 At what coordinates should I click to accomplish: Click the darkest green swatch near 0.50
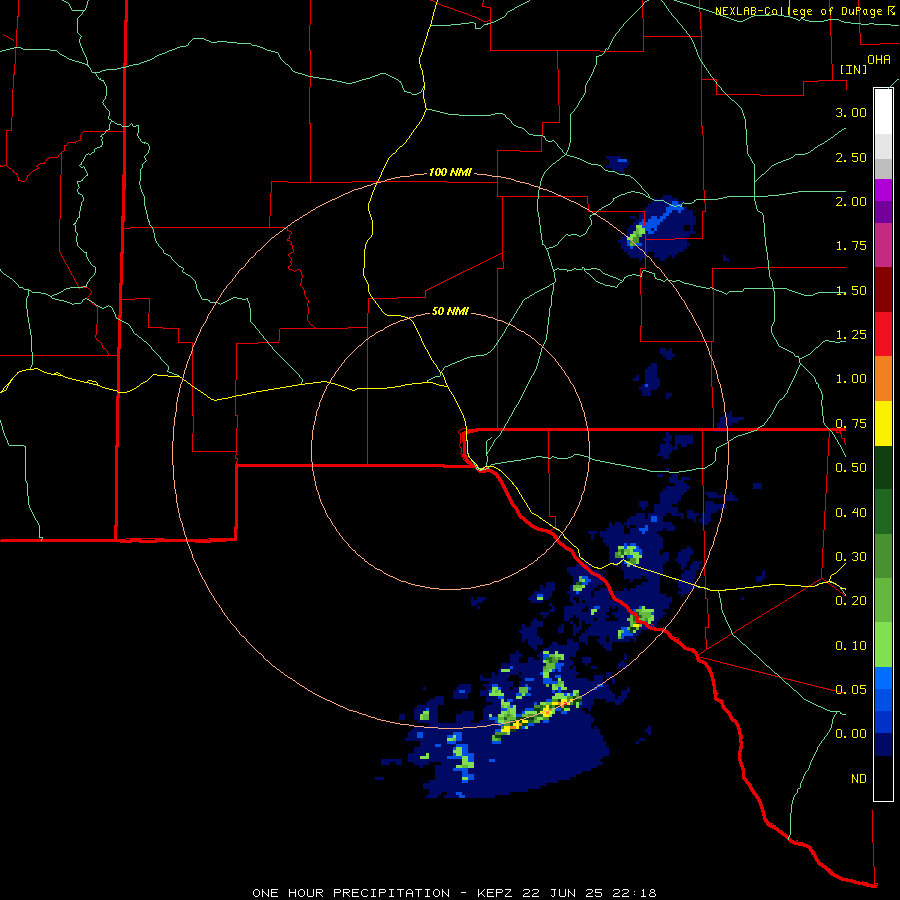[883, 468]
